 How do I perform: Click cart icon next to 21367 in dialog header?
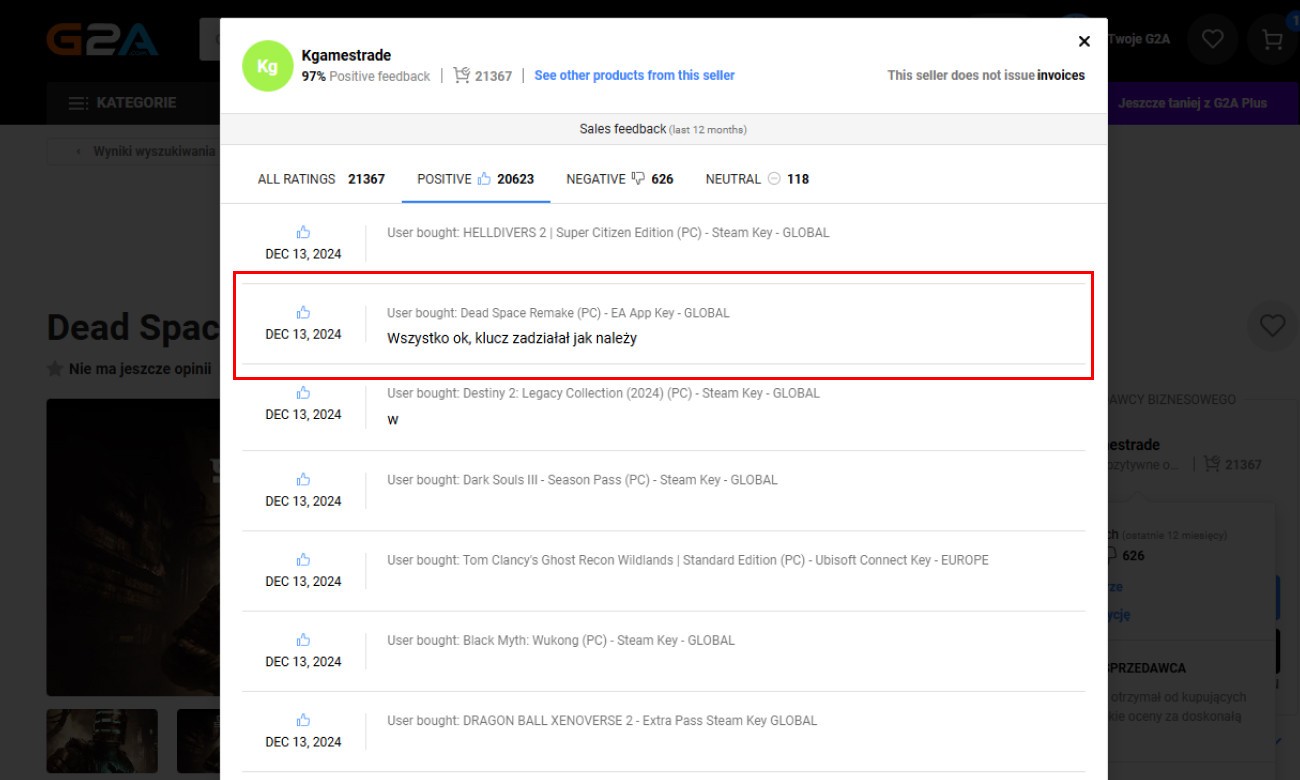point(461,75)
